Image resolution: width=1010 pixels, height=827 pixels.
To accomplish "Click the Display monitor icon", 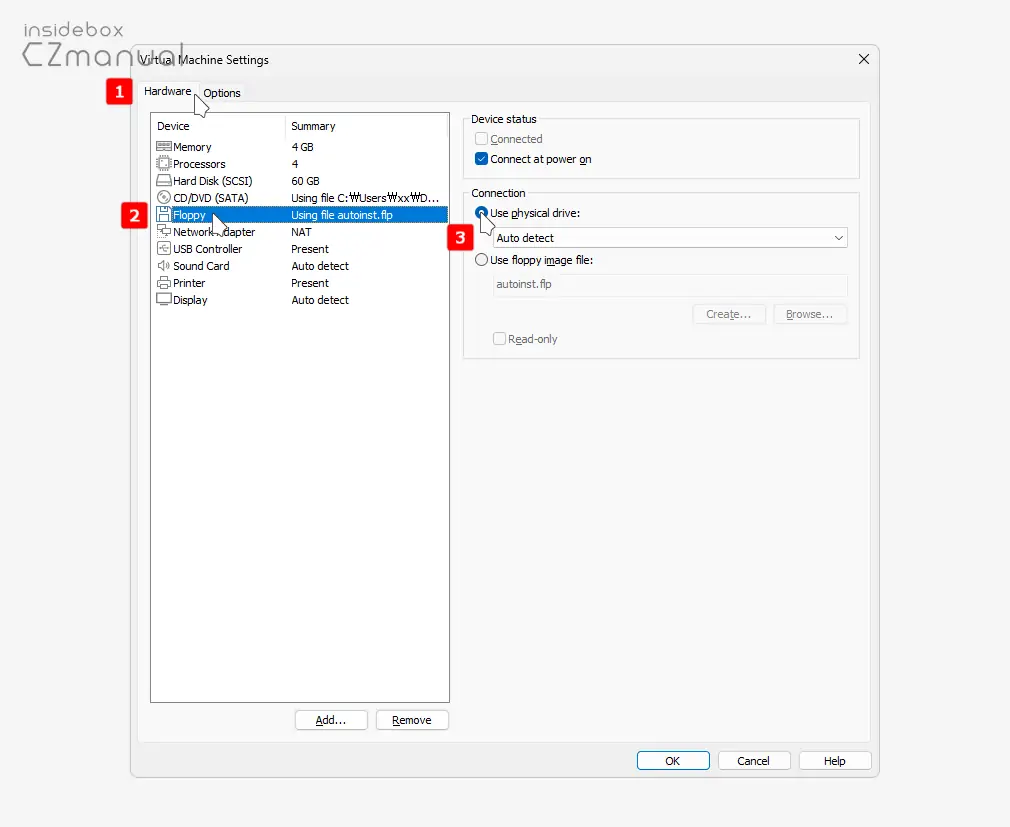I will pyautogui.click(x=164, y=299).
